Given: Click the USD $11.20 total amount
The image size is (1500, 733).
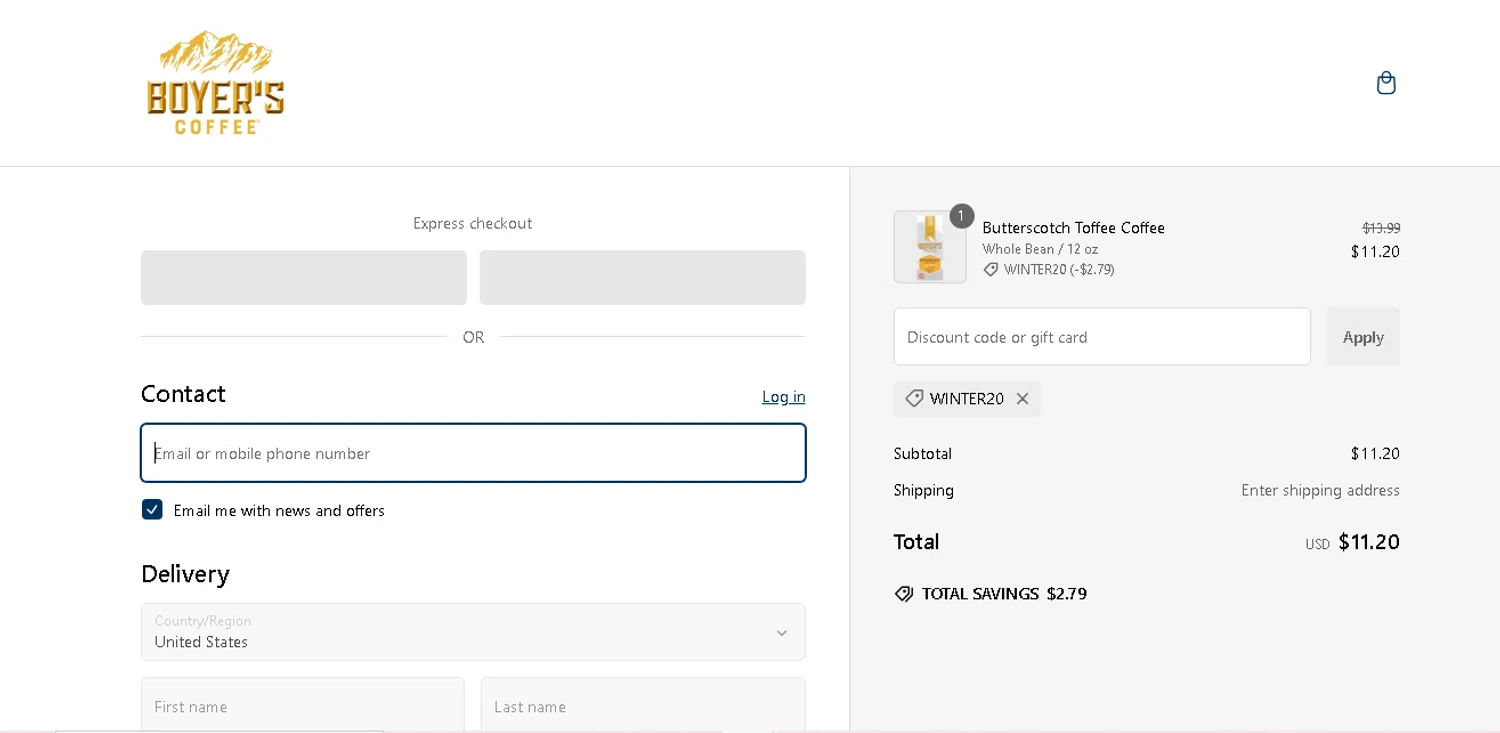Looking at the screenshot, I should pos(1352,542).
